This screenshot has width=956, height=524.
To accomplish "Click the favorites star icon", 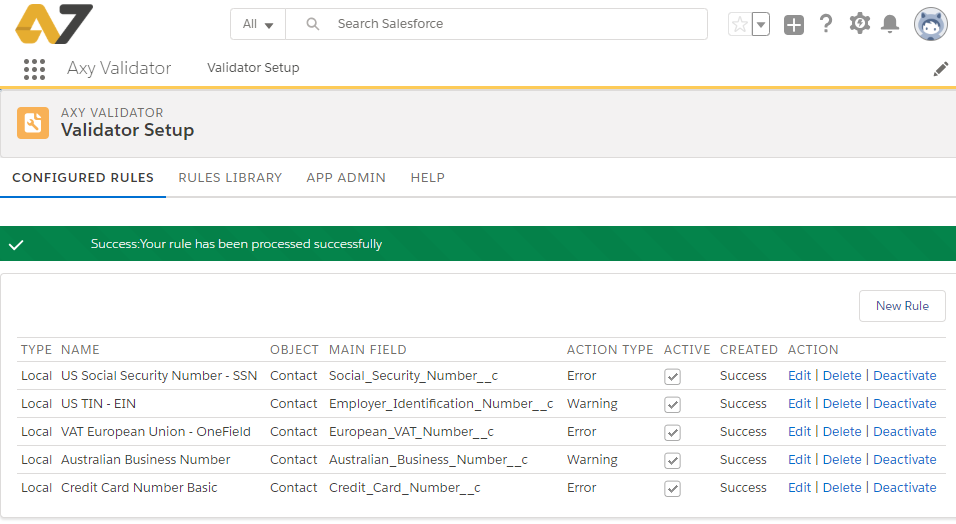I will coord(740,24).
